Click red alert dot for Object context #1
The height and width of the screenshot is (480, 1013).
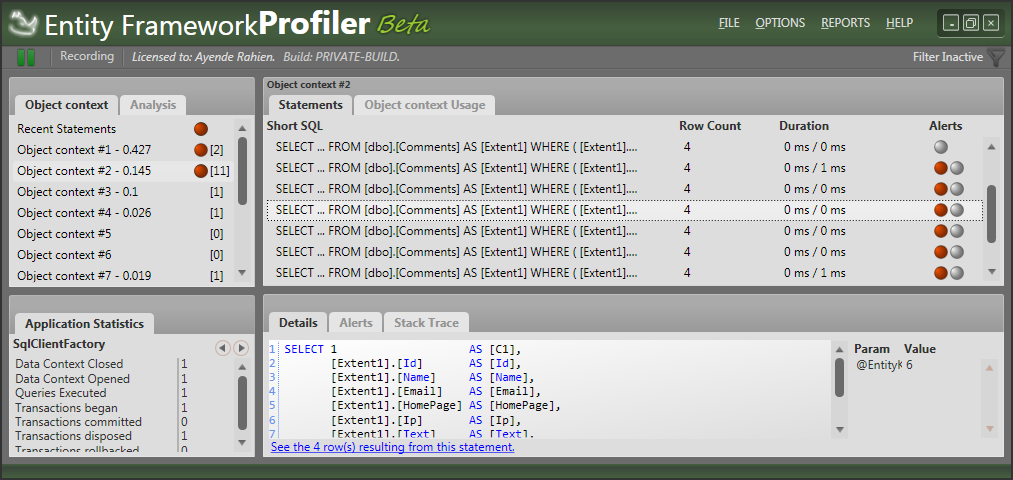201,150
